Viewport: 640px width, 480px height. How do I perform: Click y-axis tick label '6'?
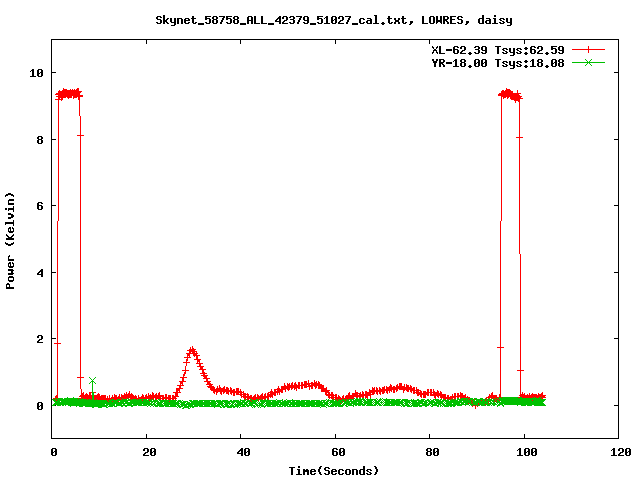coord(40,206)
